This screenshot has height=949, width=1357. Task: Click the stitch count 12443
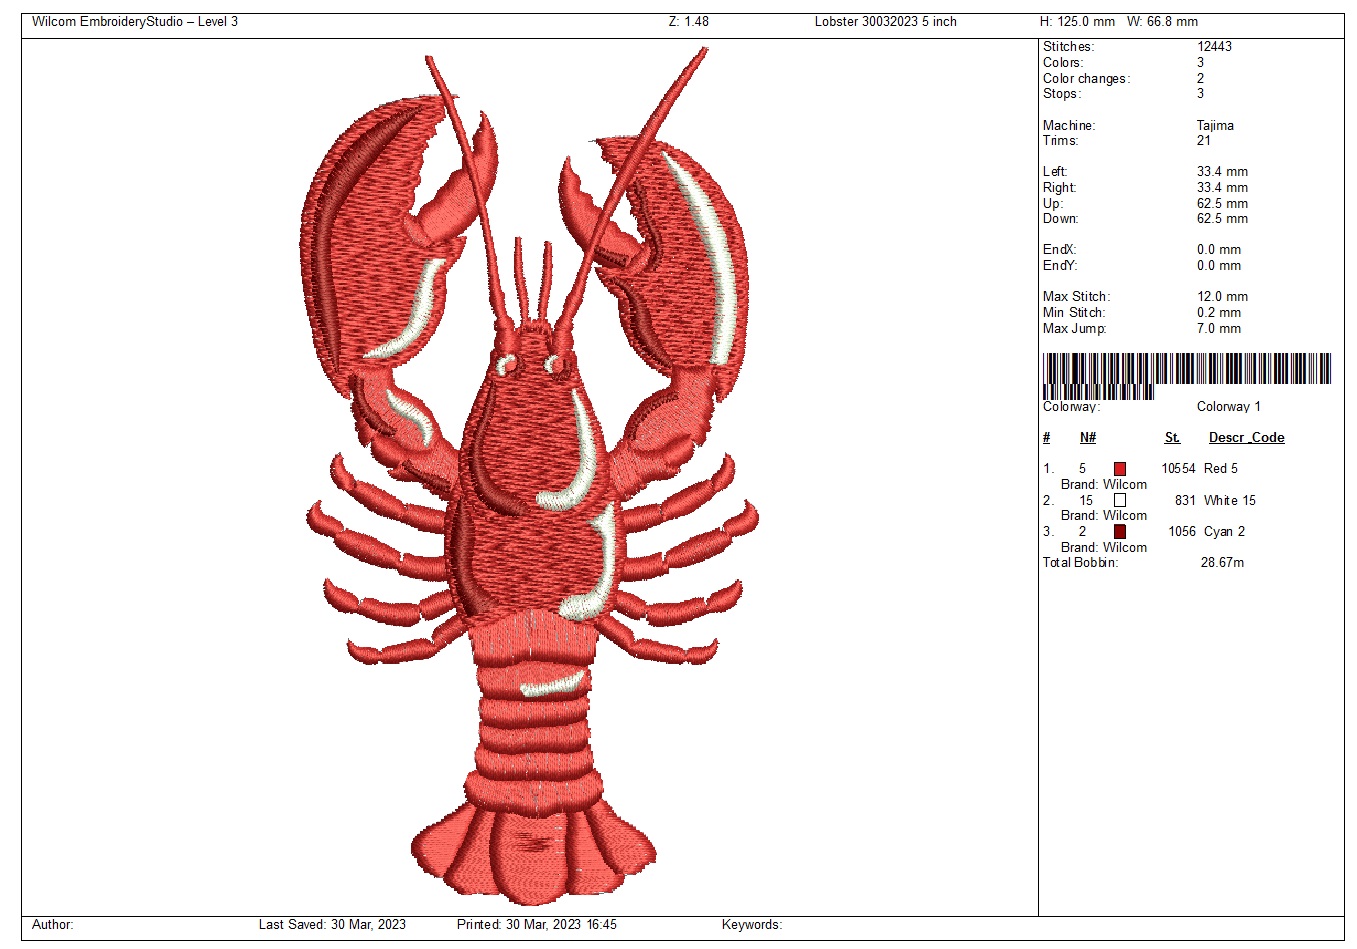pos(1214,47)
